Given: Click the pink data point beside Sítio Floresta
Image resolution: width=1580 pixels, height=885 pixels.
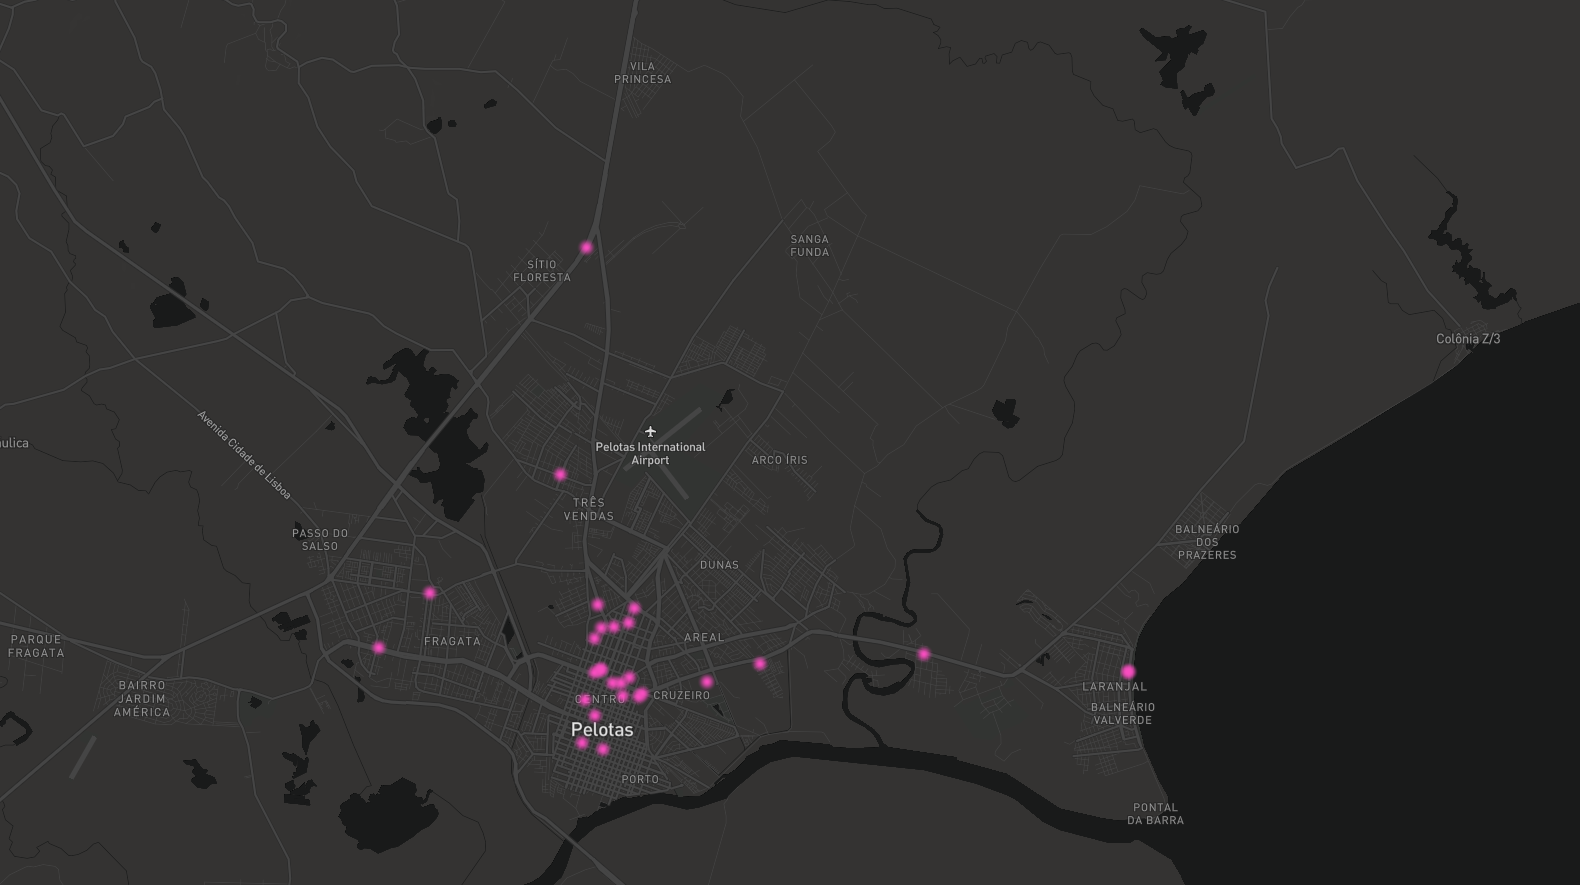Looking at the screenshot, I should pos(586,247).
